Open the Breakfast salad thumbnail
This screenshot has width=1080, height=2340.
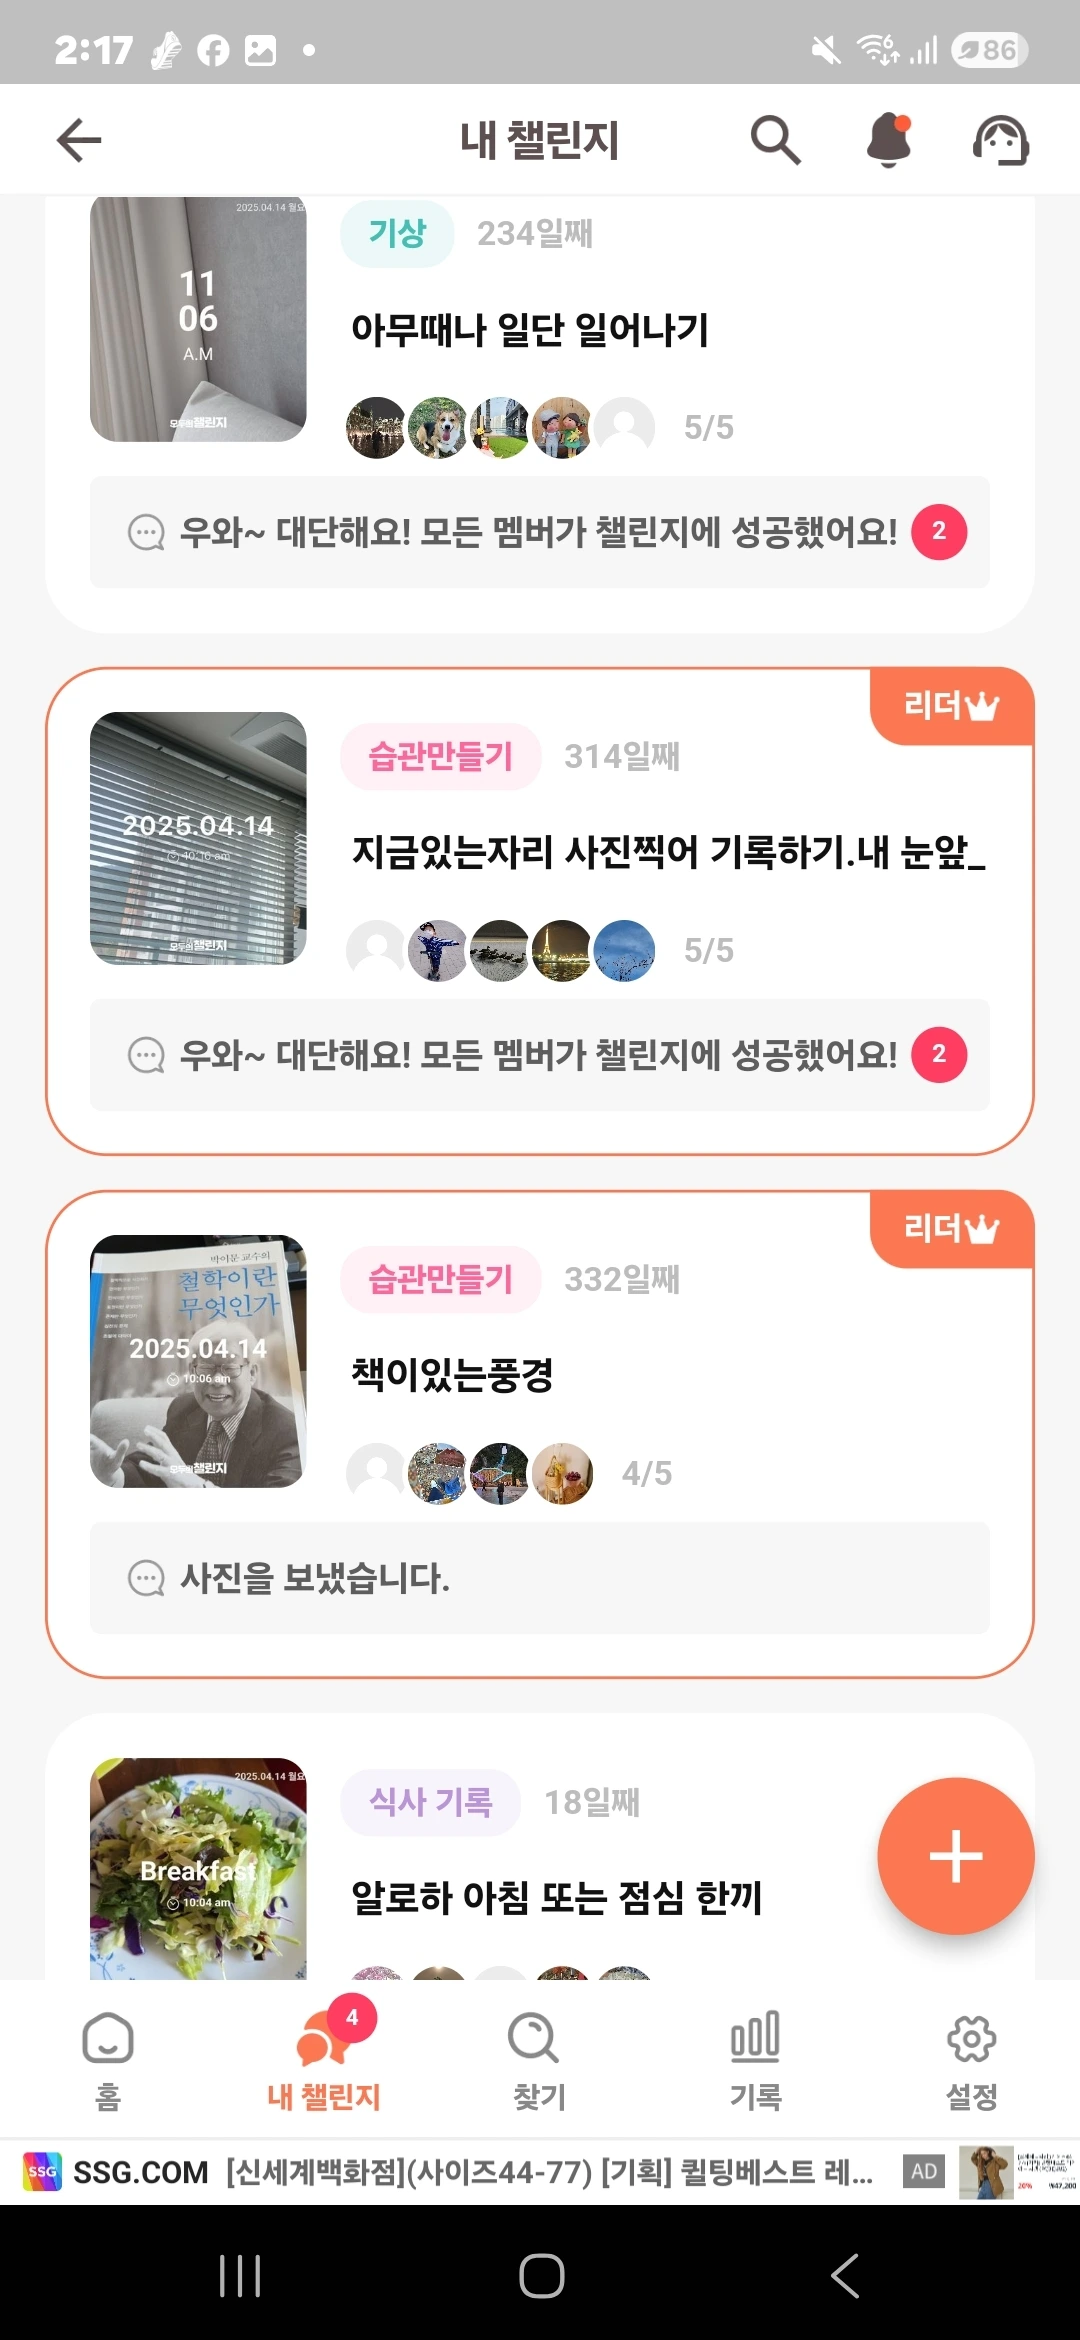click(198, 1868)
